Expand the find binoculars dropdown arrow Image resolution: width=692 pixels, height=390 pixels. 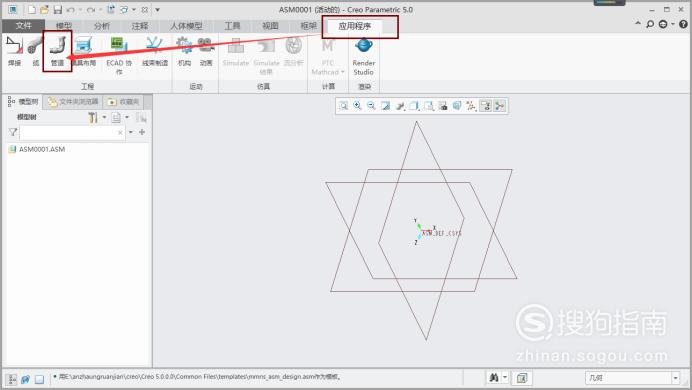(505, 378)
